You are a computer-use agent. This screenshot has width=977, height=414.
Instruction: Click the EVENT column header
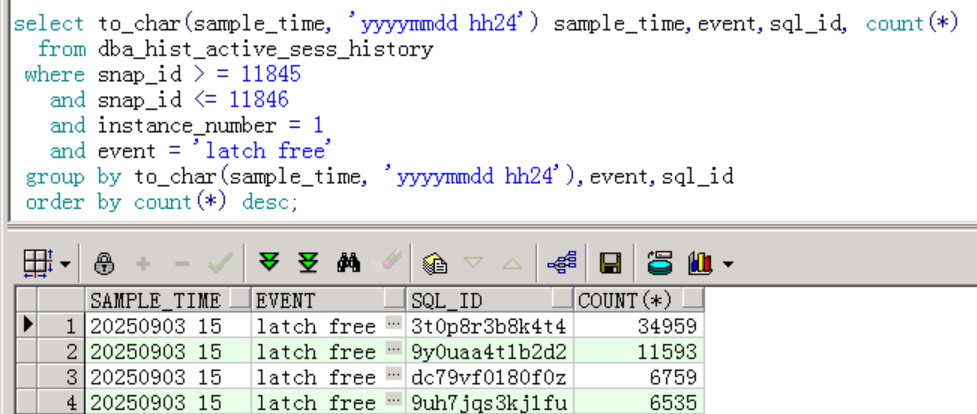click(329, 301)
